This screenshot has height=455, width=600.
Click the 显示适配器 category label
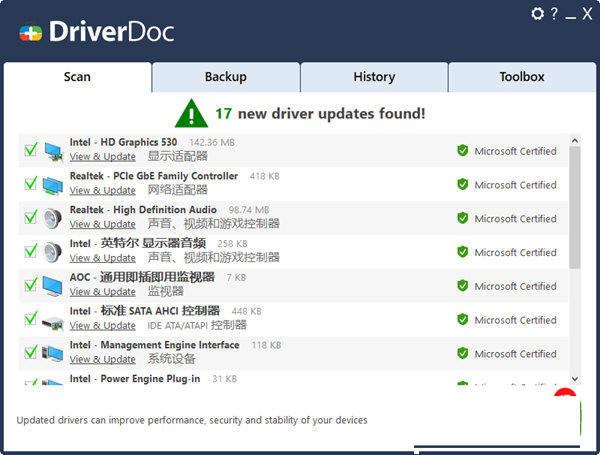click(x=178, y=156)
